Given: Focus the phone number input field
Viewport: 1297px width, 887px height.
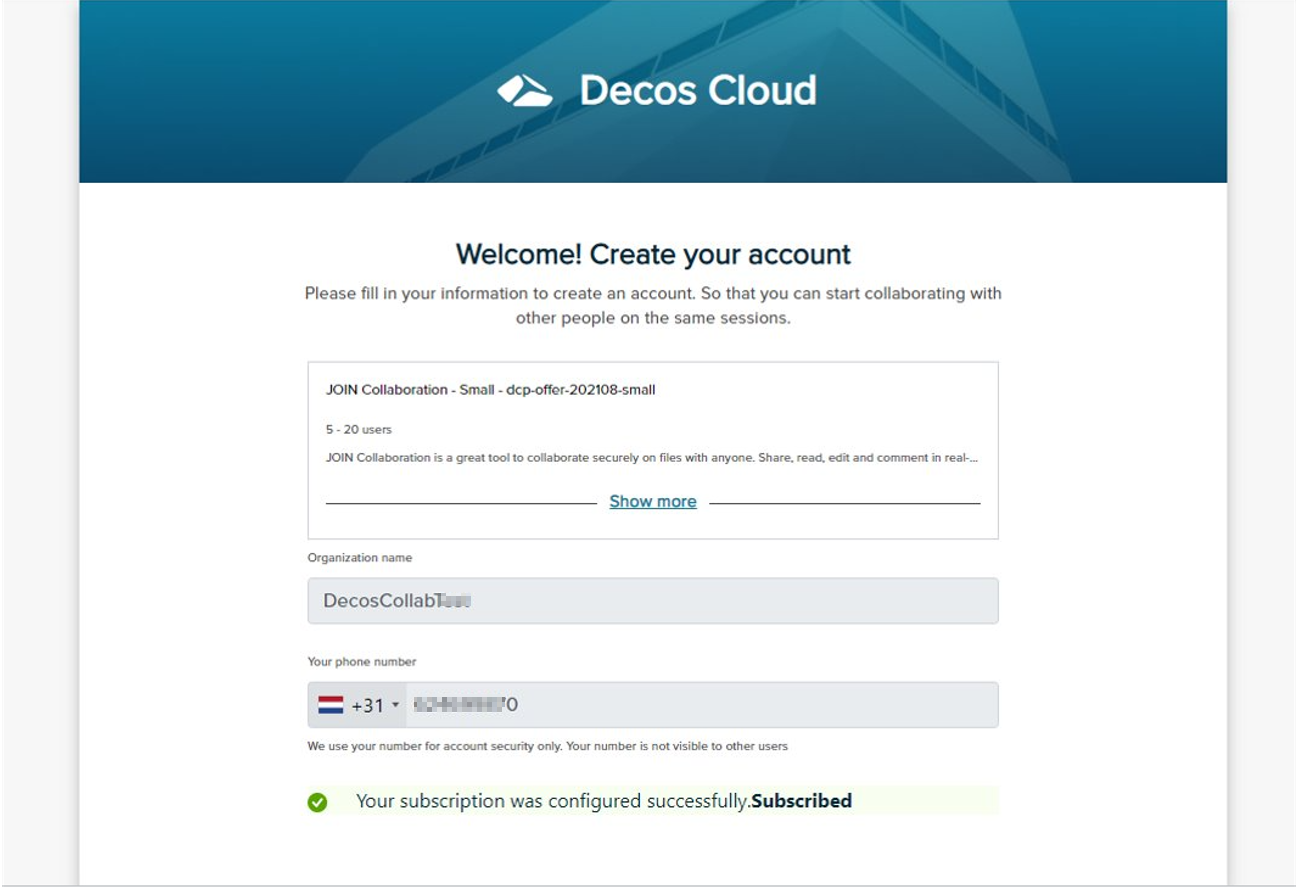Looking at the screenshot, I should [x=702, y=705].
